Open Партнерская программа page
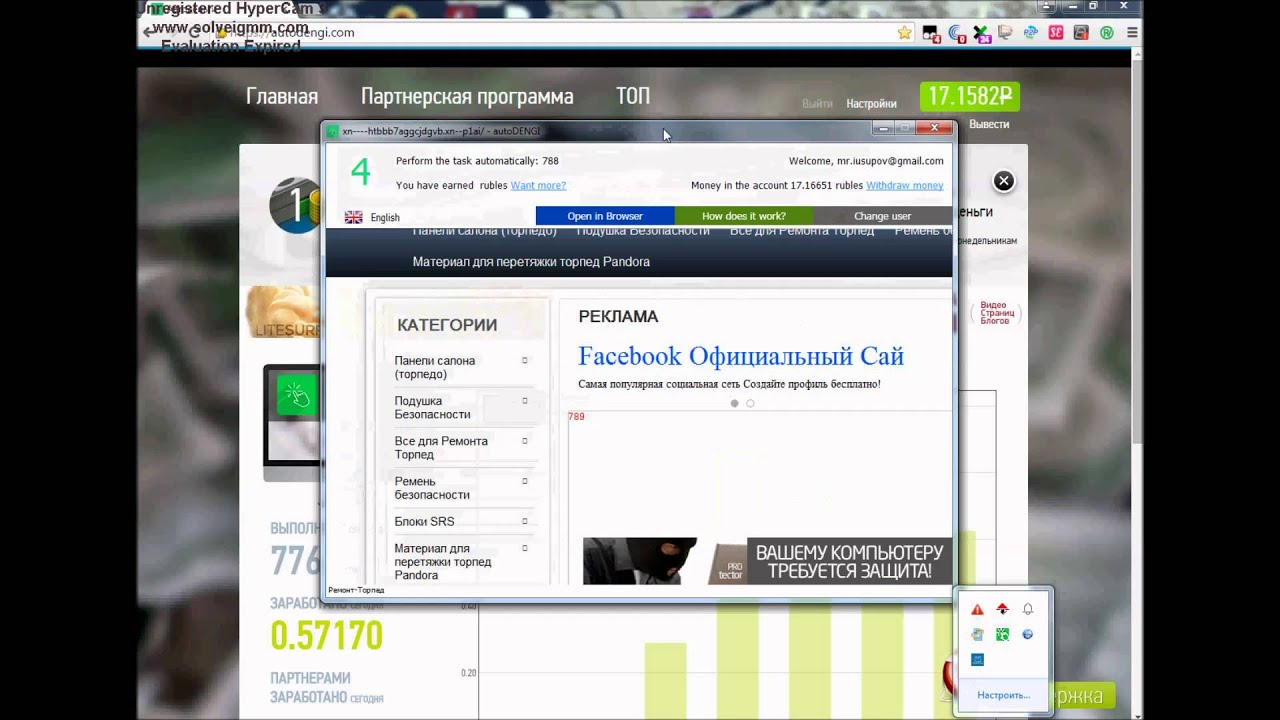 pyautogui.click(x=467, y=97)
